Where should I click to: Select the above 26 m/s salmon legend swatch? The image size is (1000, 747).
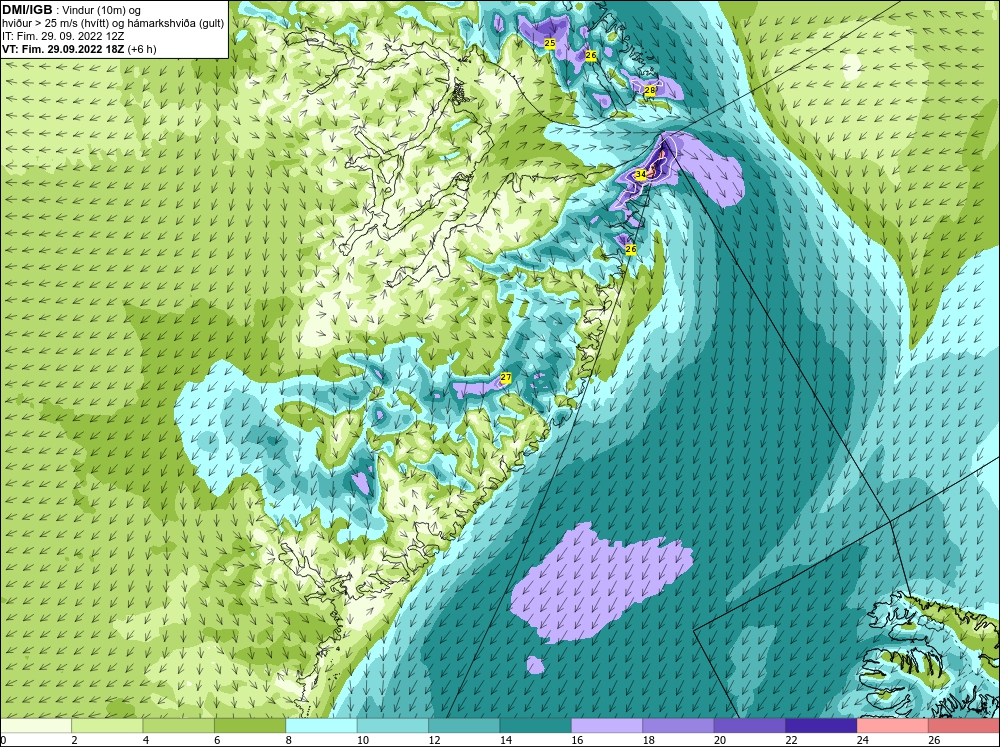coord(964,726)
